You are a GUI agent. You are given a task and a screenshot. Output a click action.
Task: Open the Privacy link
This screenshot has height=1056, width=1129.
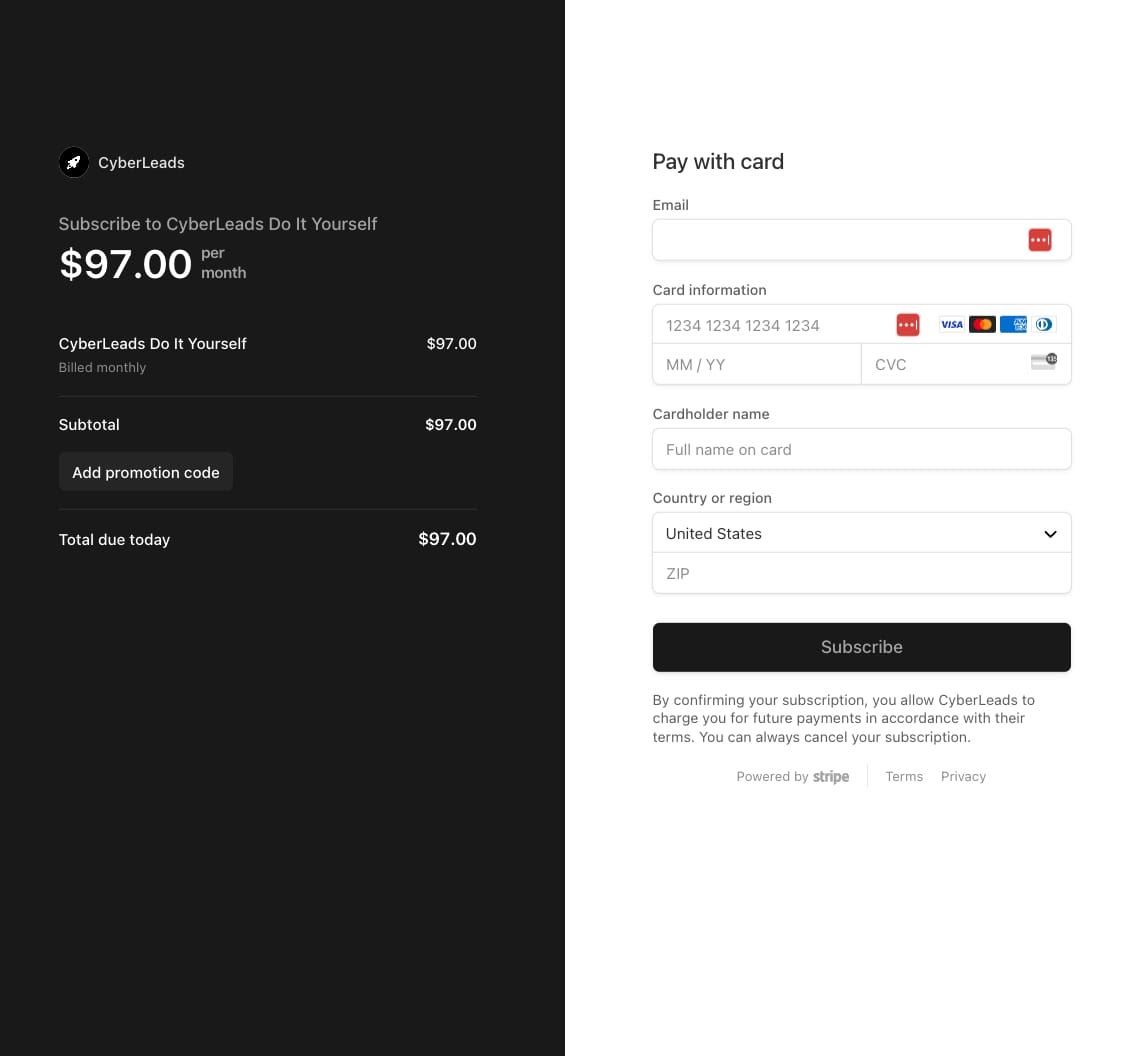point(963,776)
